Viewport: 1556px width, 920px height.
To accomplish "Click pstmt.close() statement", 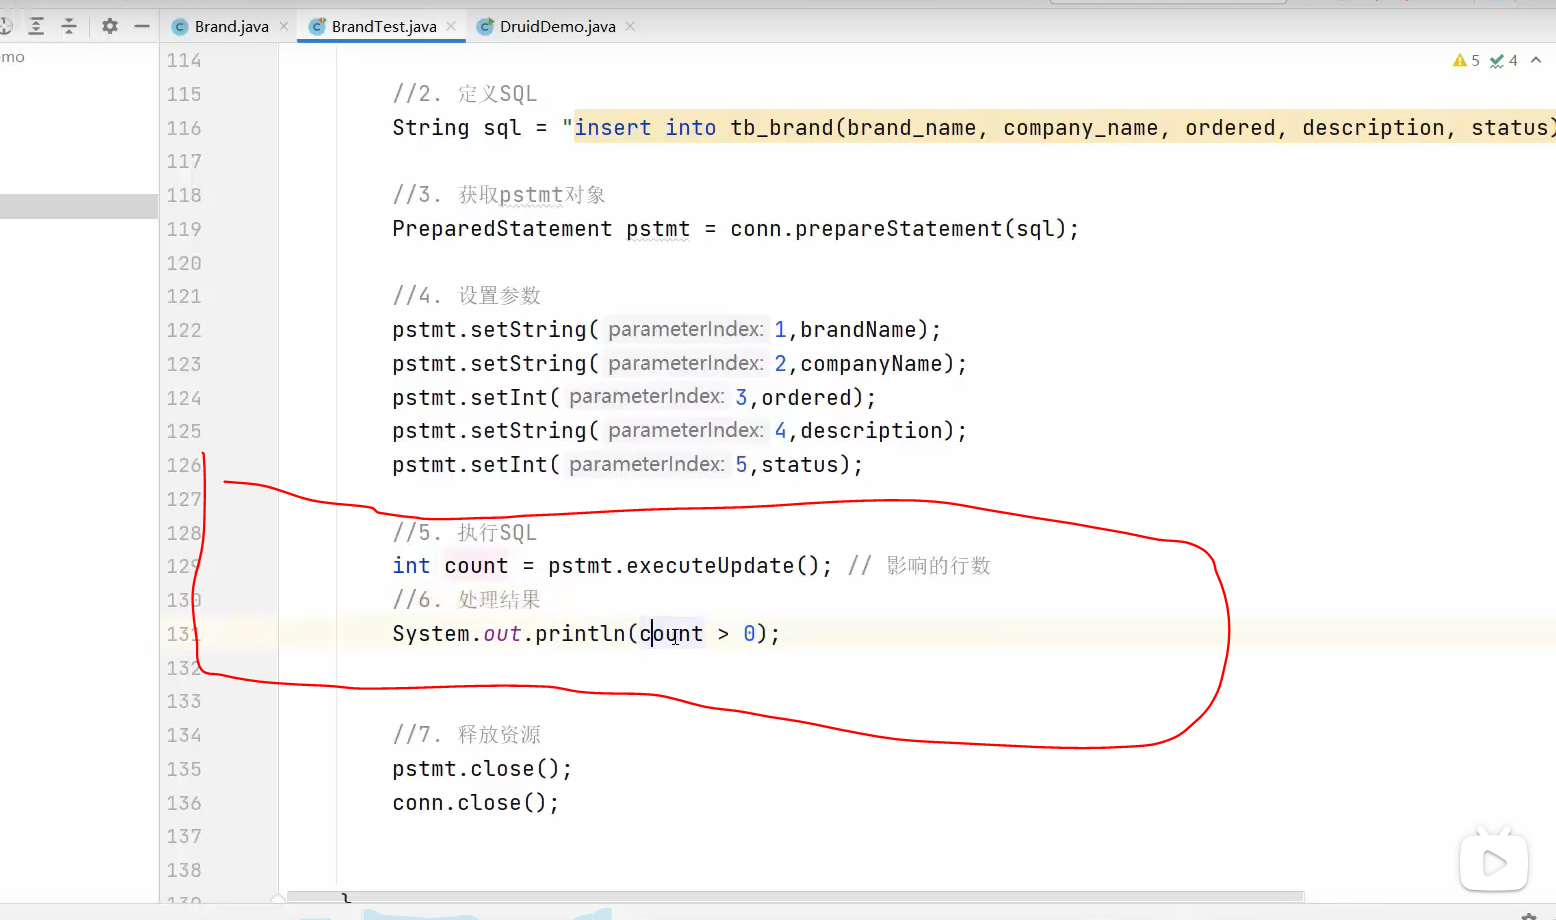I will coord(482,769).
